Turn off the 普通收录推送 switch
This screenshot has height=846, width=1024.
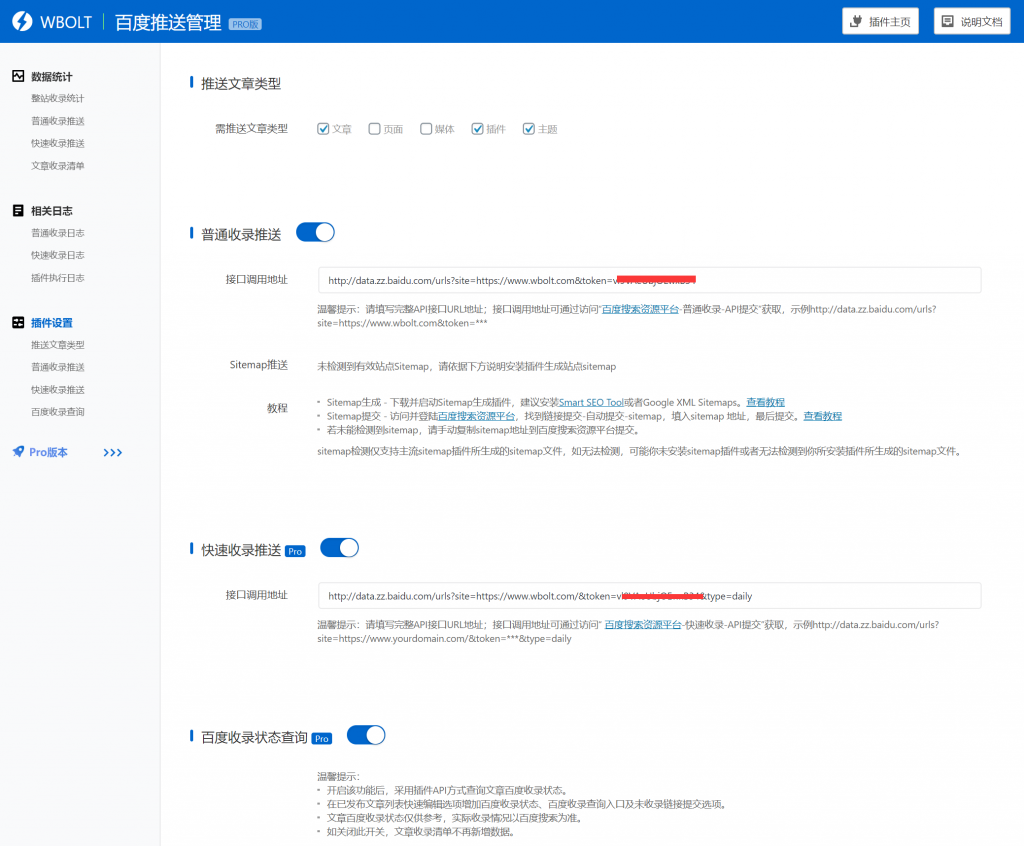point(315,231)
